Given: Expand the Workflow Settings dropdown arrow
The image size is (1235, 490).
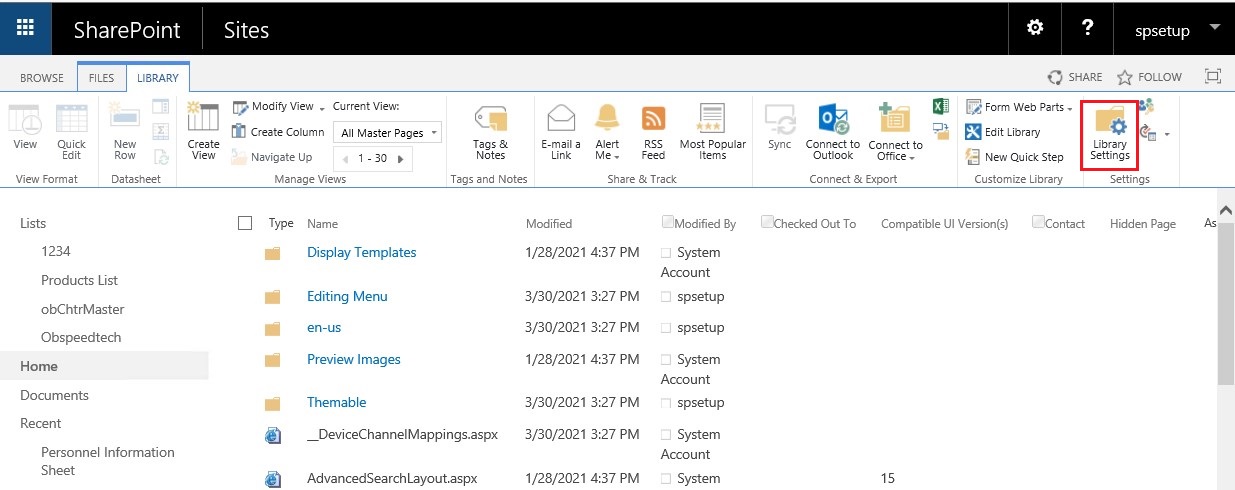Looking at the screenshot, I should tap(1166, 133).
